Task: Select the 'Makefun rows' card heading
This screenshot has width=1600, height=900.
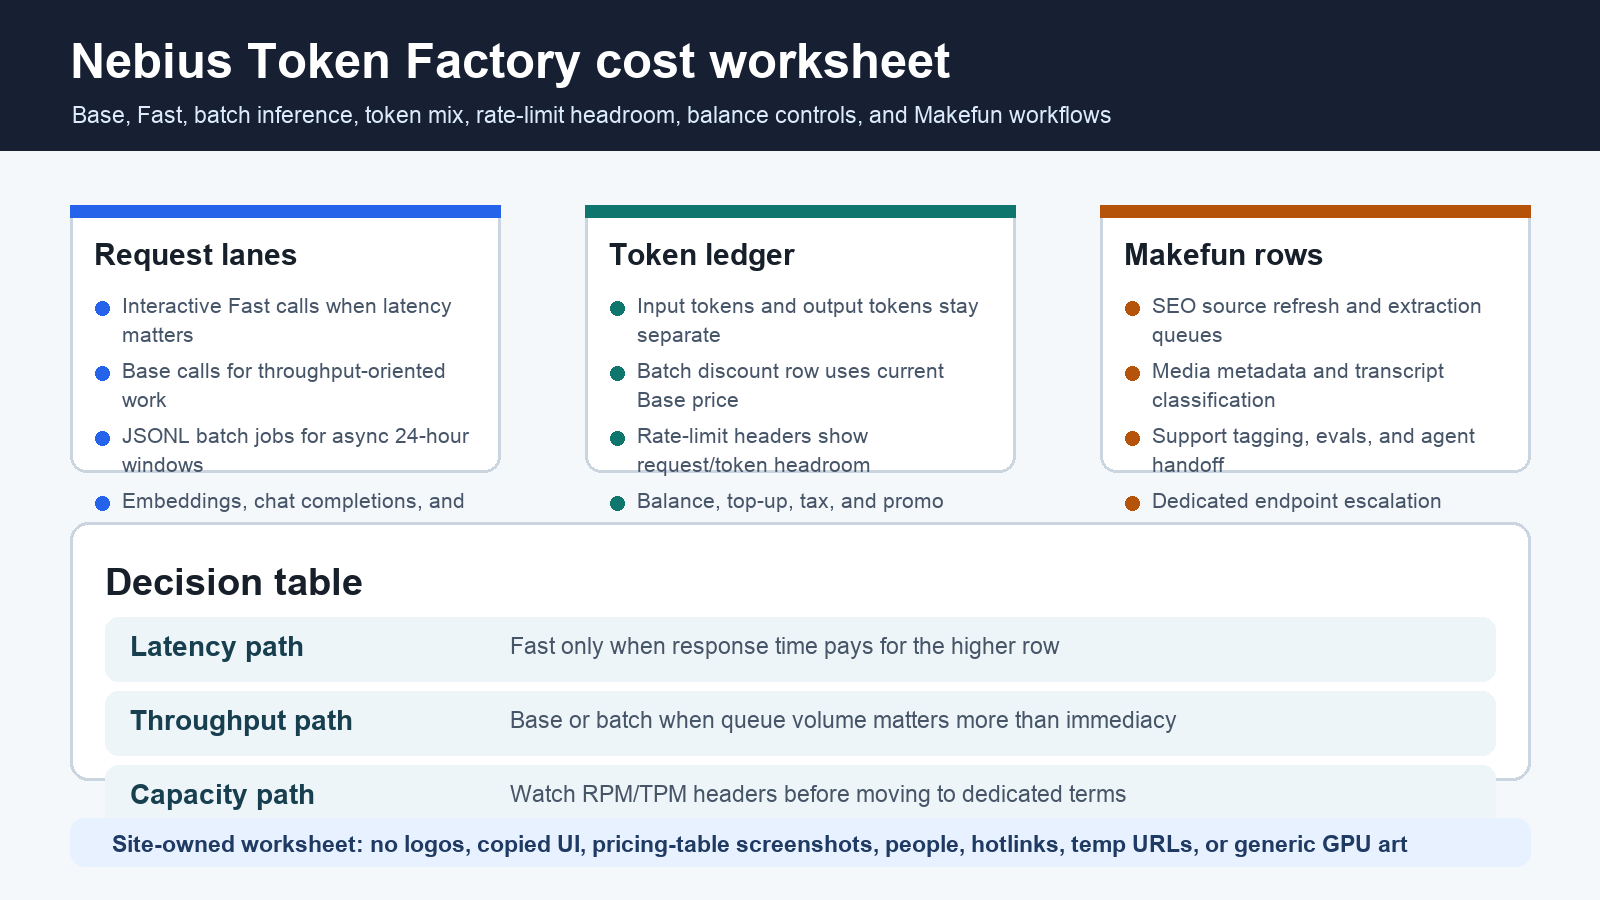Action: [1223, 255]
